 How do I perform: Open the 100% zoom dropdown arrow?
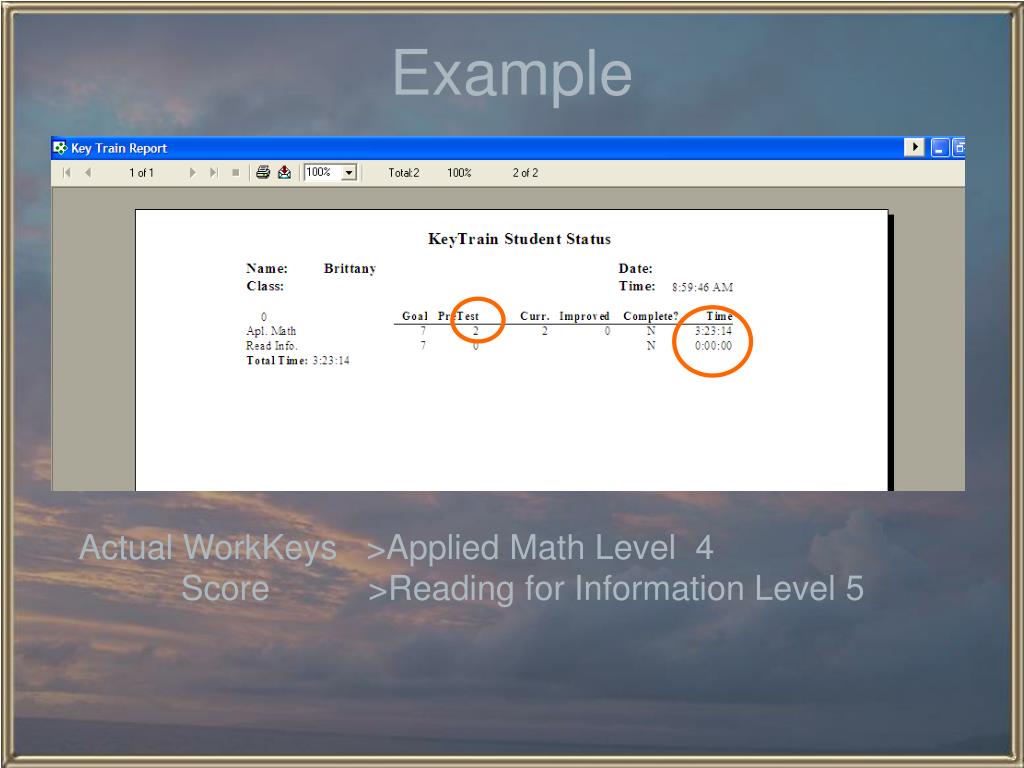pos(349,173)
